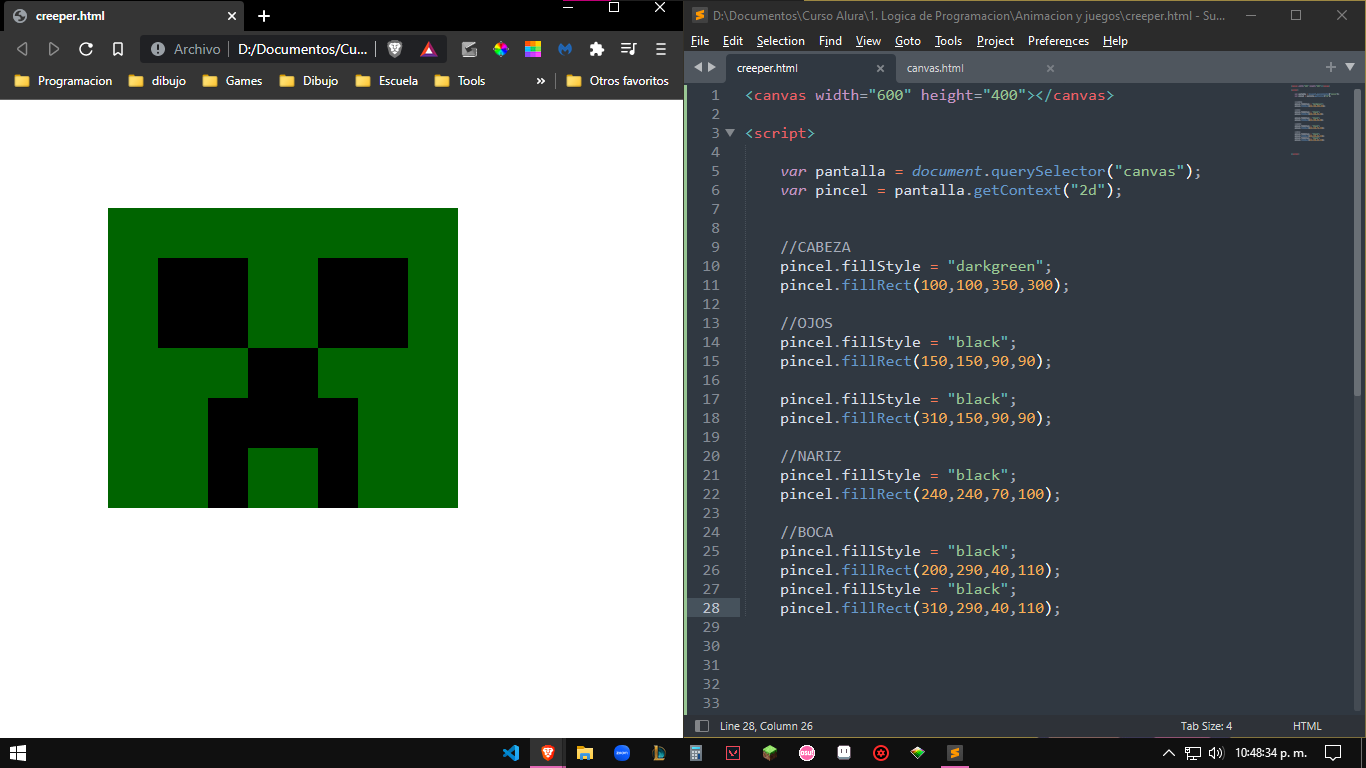Screen dimensions: 1366x768
Task: Close the canvas.html tab in Sublime Text
Action: [1050, 68]
